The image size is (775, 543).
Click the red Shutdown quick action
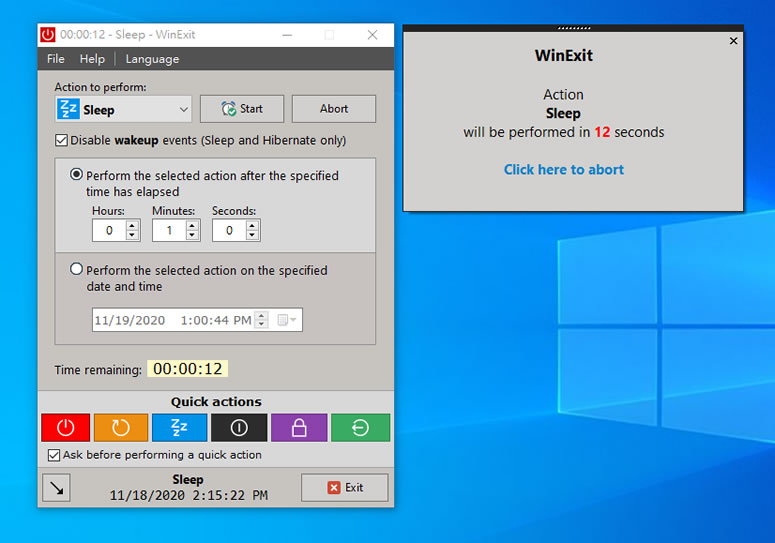(x=66, y=427)
